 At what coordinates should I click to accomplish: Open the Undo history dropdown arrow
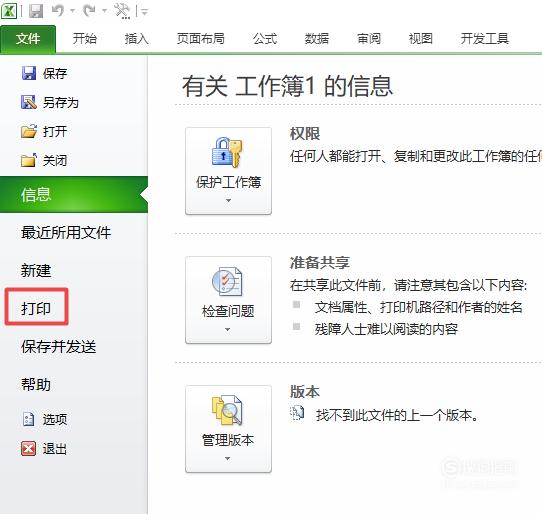pos(73,11)
